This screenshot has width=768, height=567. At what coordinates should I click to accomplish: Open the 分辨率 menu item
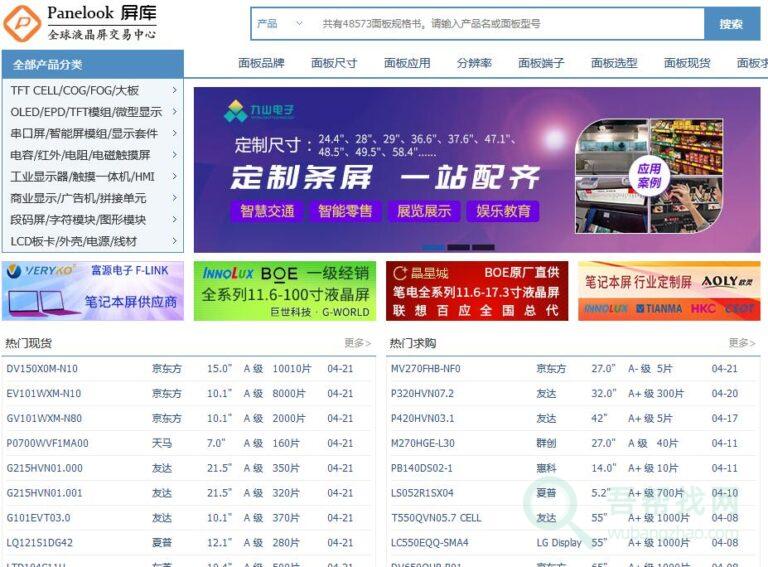tap(474, 63)
